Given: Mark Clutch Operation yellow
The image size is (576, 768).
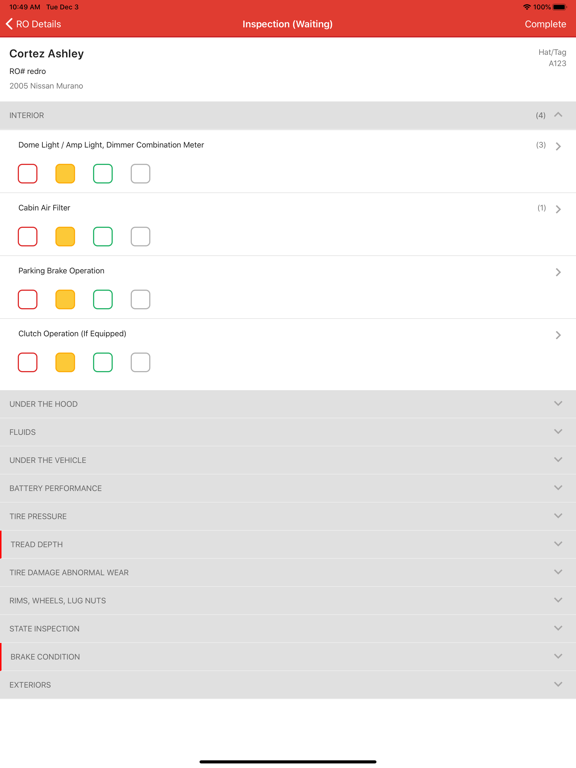Looking at the screenshot, I should click(x=65, y=362).
